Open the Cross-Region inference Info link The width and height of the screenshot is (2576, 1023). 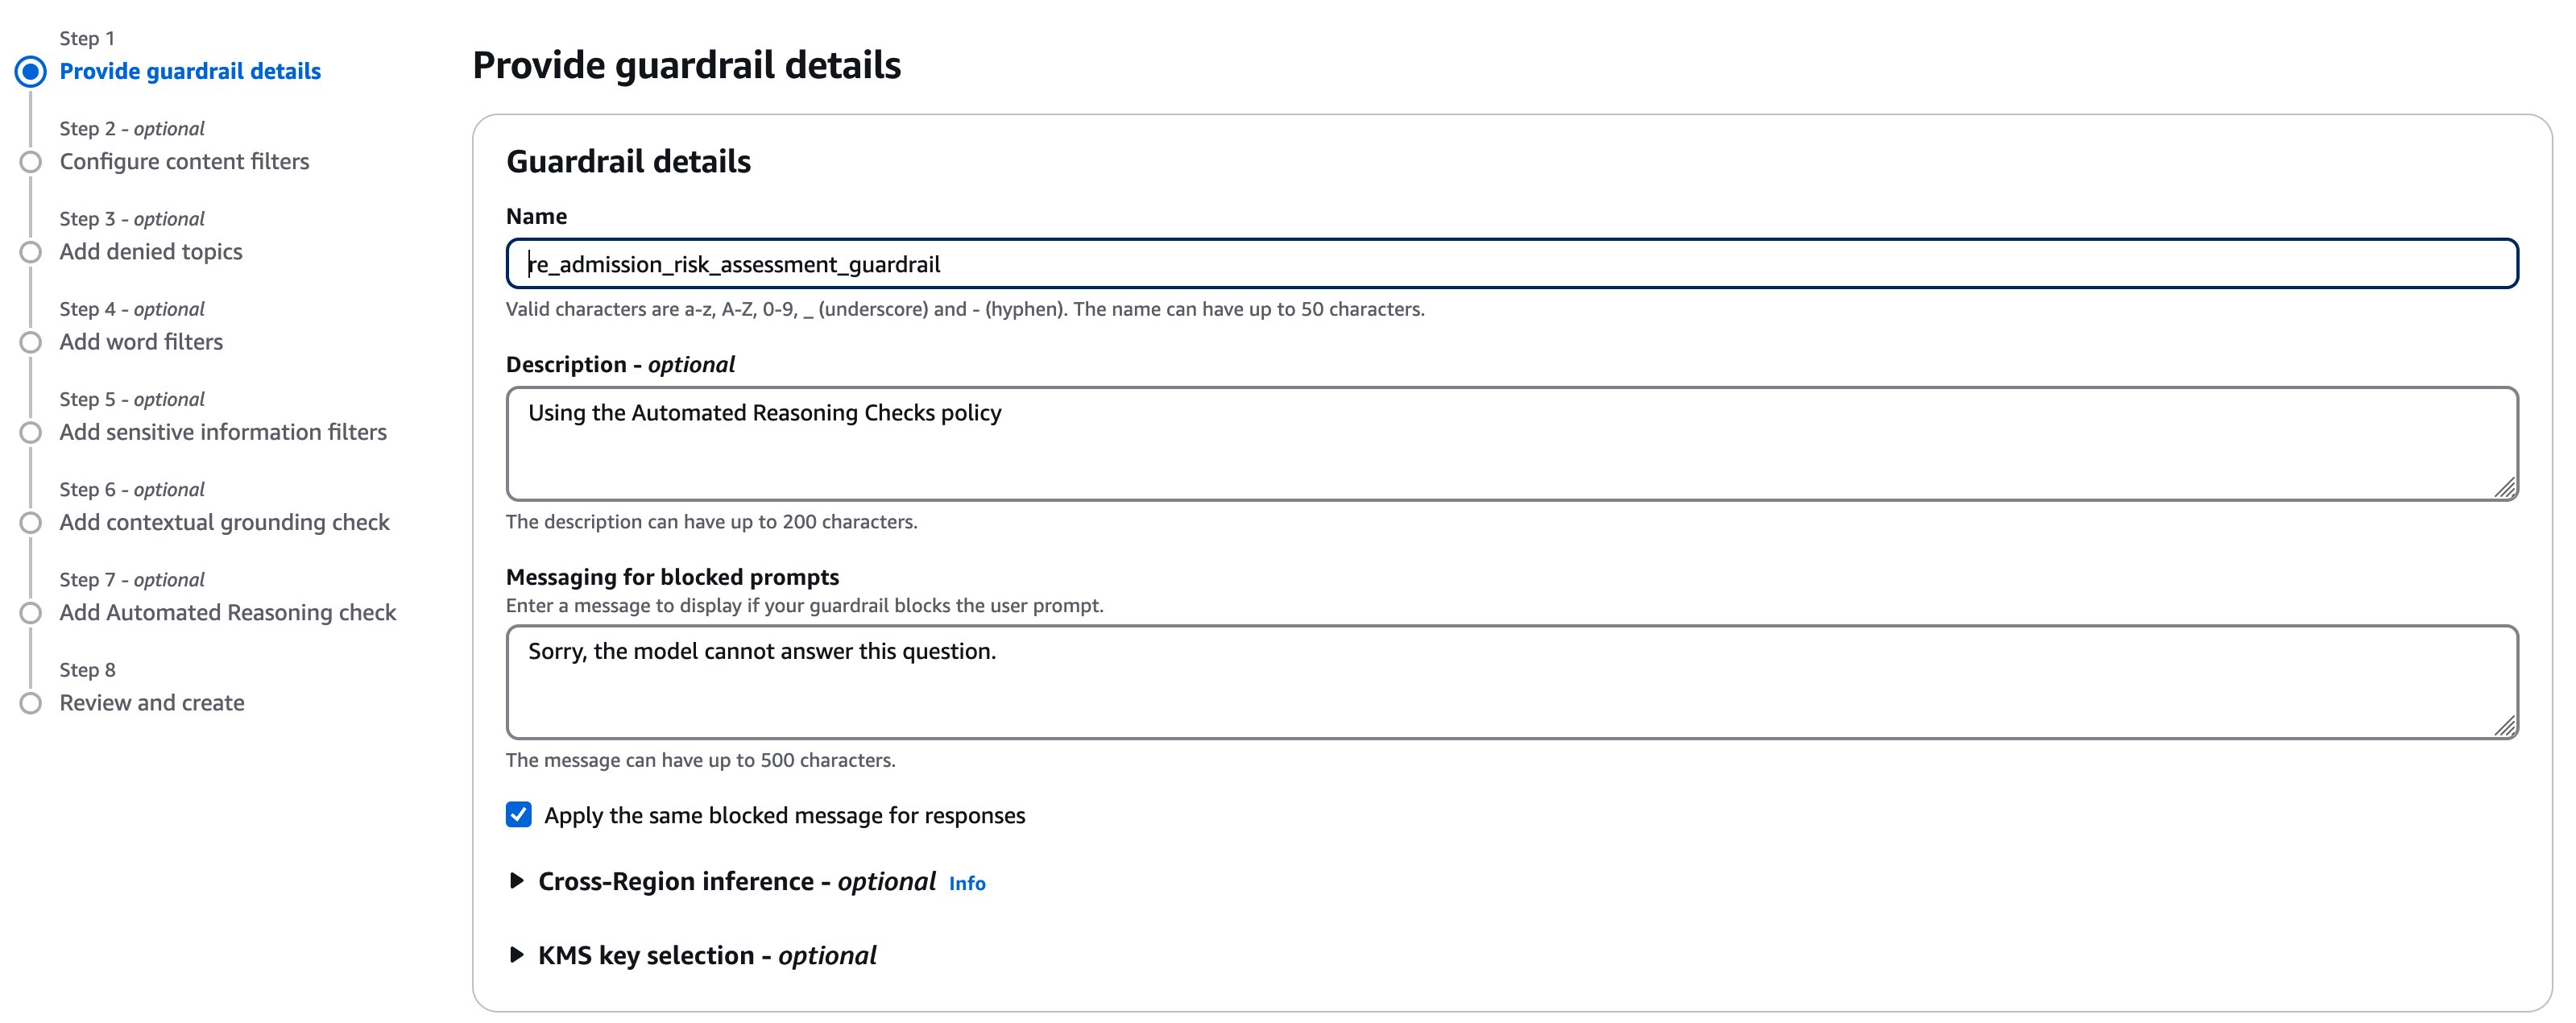click(967, 884)
